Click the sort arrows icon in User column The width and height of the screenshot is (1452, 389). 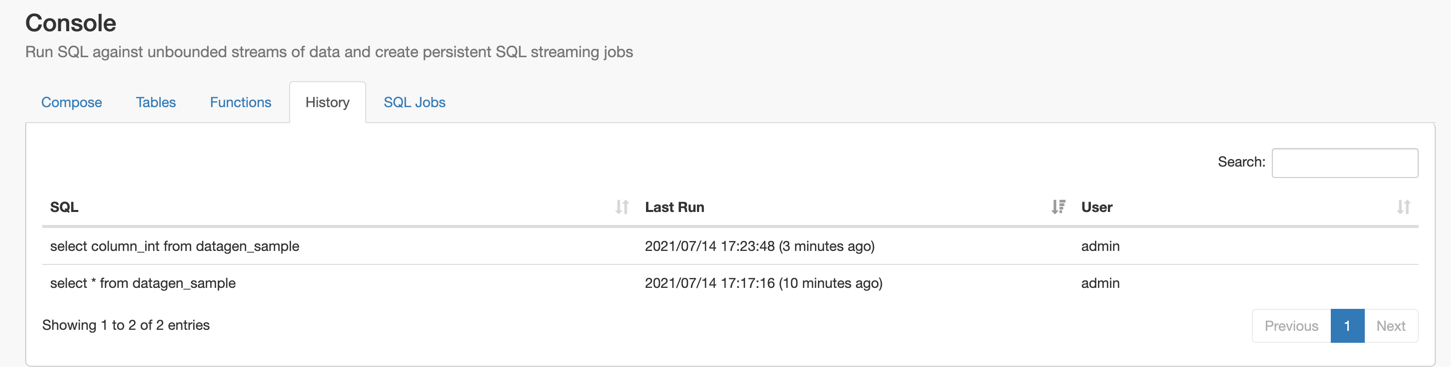click(x=1403, y=207)
